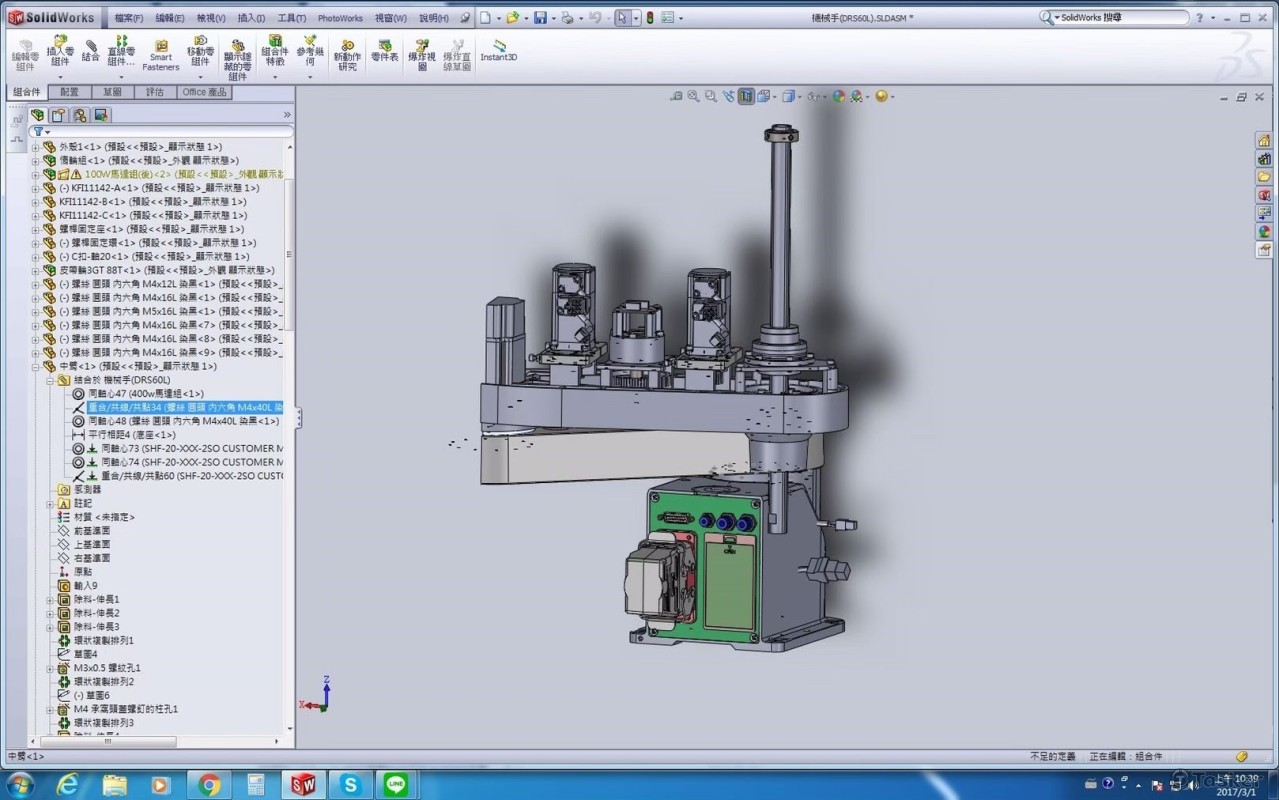Open the 插入零組件 dropdown arrow
The image size is (1279, 800).
pos(60,77)
